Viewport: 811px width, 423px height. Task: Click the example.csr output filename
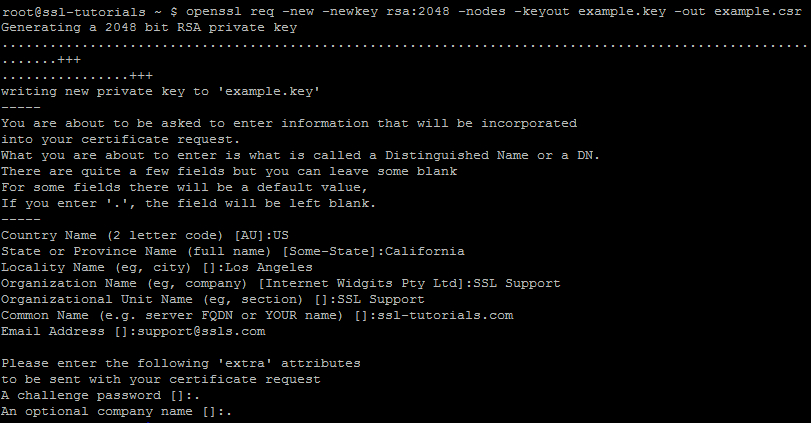coord(758,11)
